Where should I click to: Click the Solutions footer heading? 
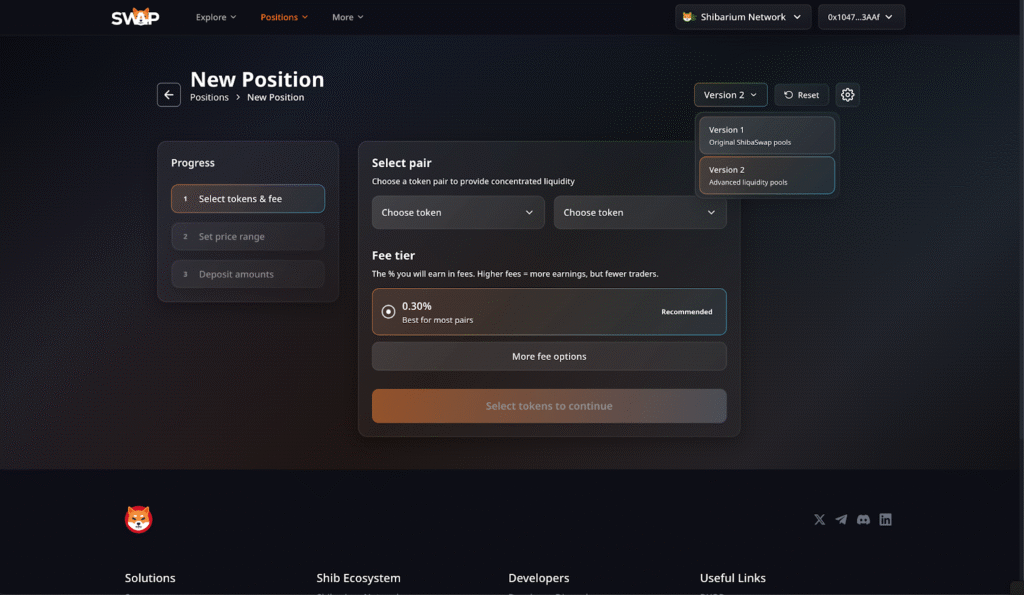(150, 578)
